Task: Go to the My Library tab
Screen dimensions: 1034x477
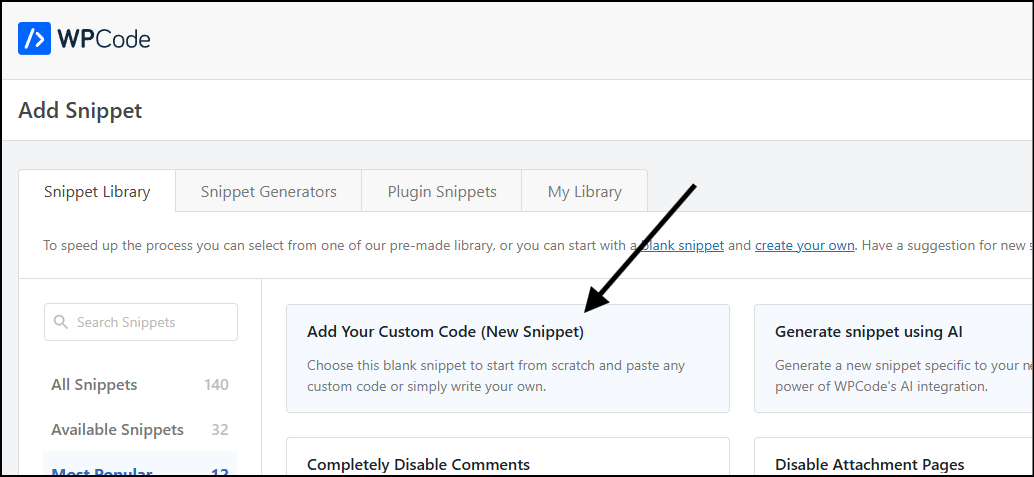Action: [x=584, y=191]
